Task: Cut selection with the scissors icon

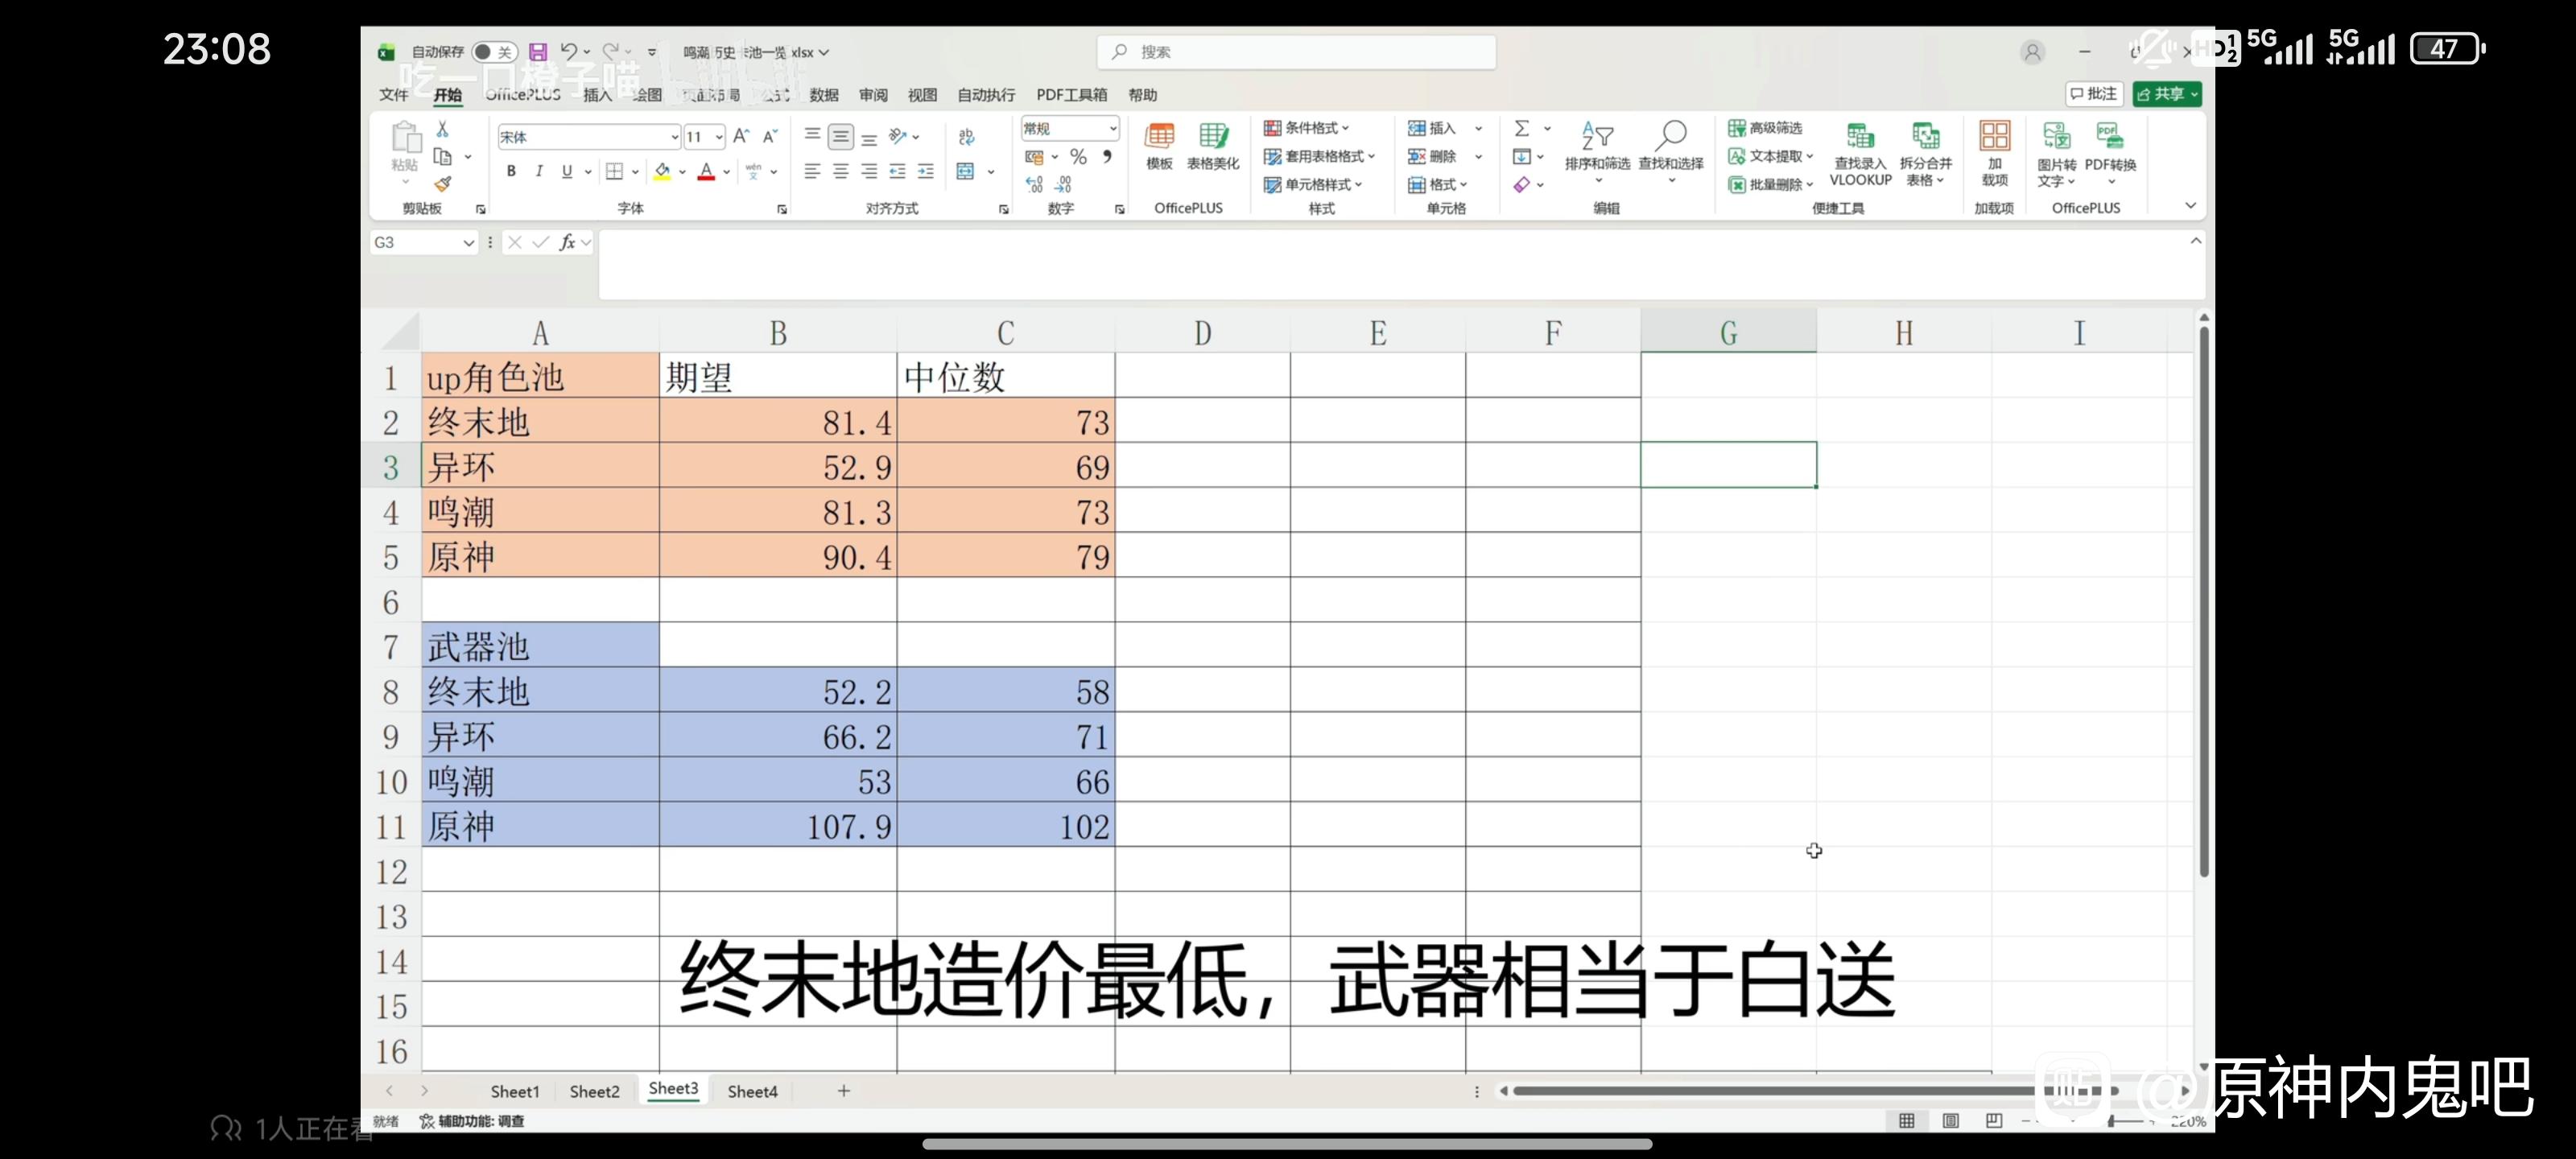Action: point(442,129)
